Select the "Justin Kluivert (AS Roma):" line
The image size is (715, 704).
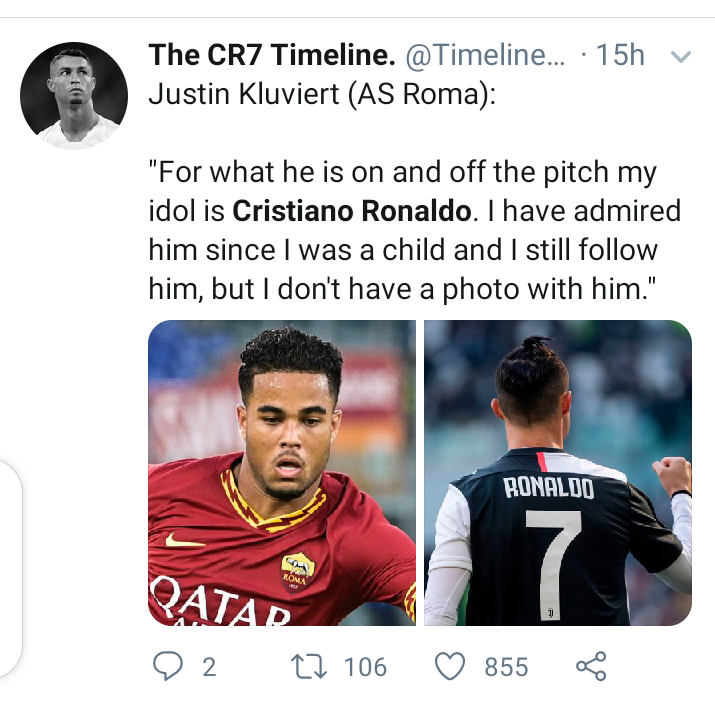click(x=322, y=94)
